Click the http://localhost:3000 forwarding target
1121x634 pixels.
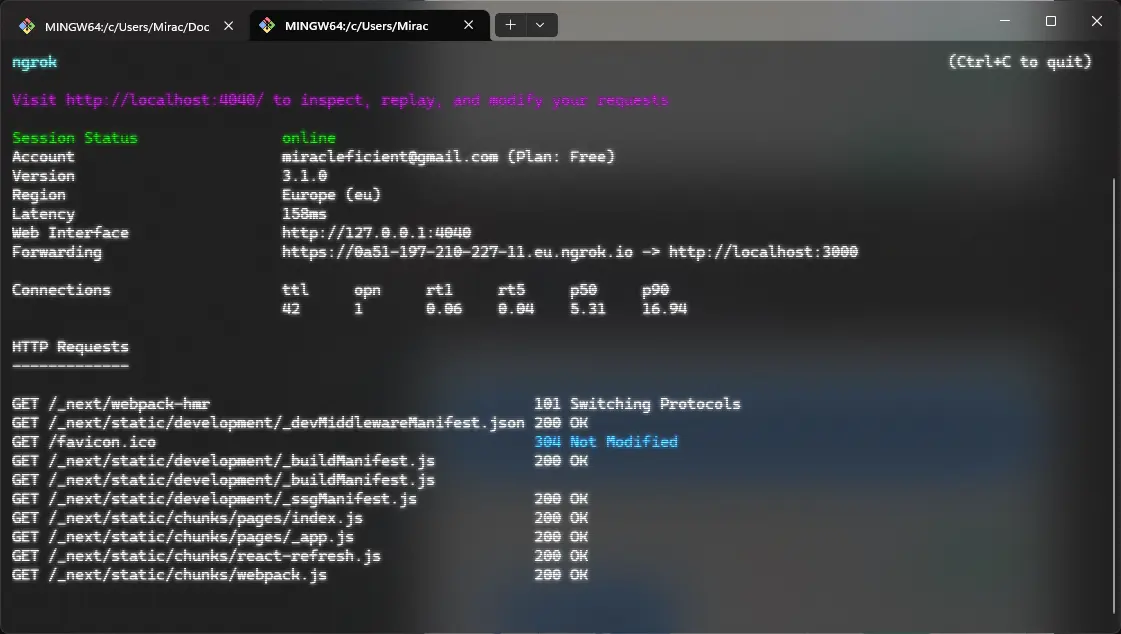coord(763,252)
